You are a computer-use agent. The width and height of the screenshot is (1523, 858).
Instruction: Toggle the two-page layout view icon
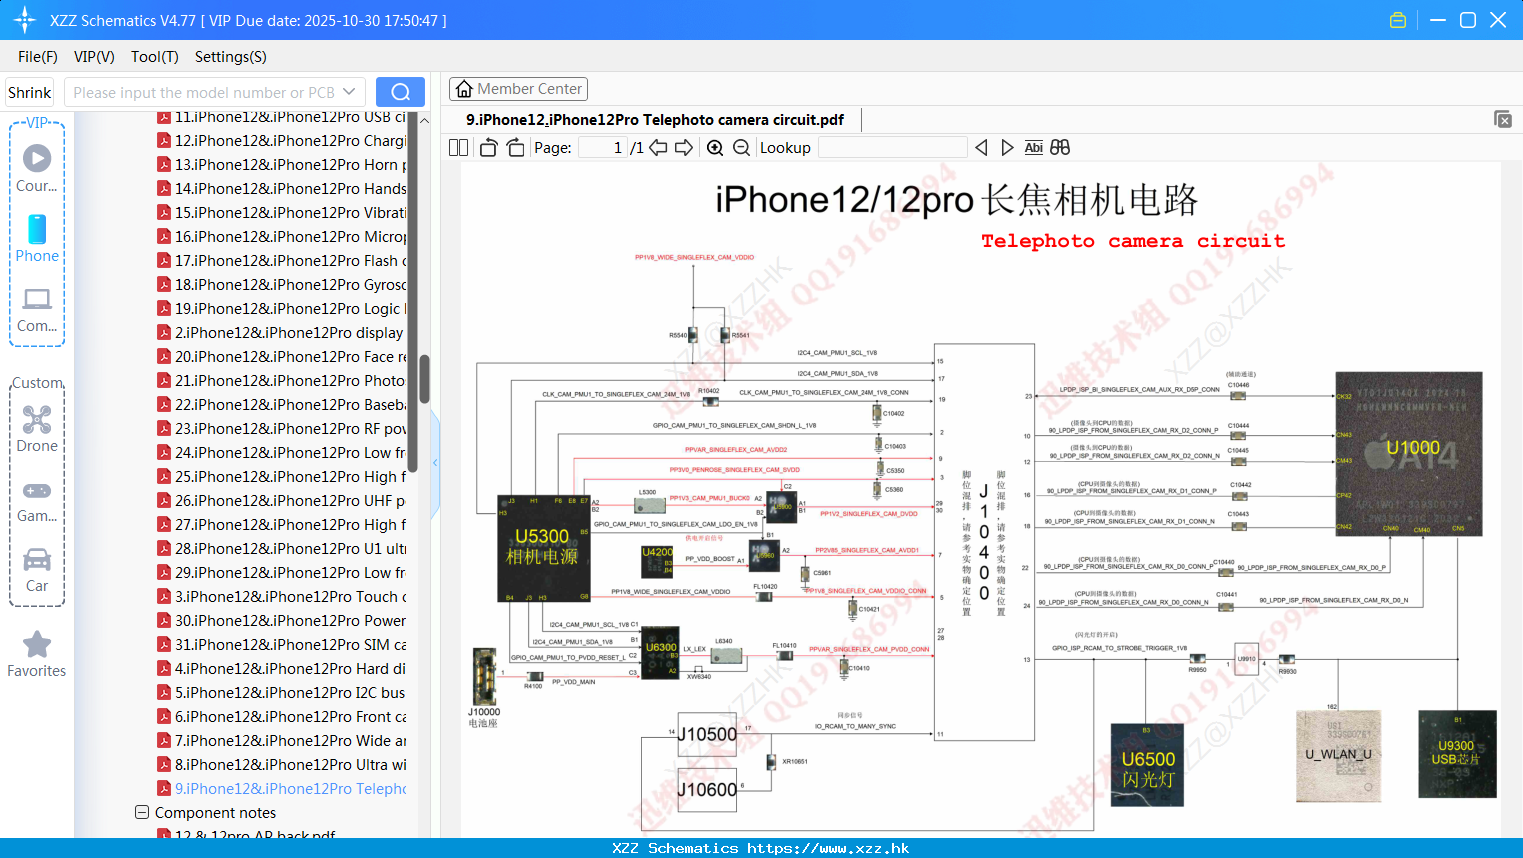click(459, 148)
